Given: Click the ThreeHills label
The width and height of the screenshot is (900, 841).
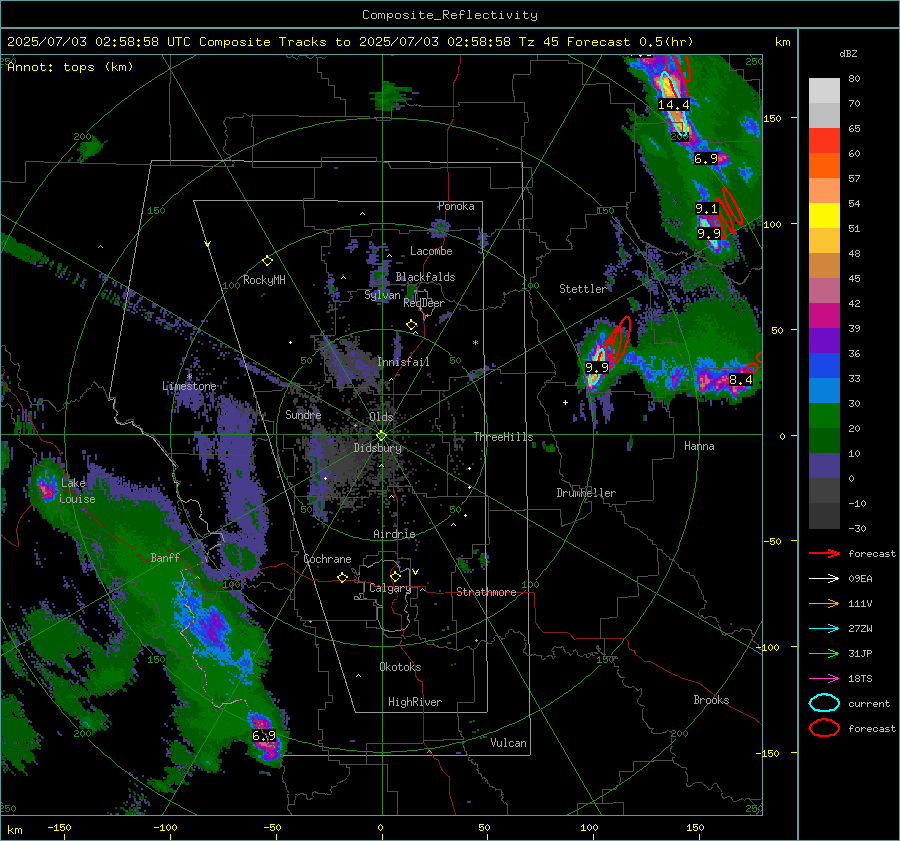Looking at the screenshot, I should (503, 437).
